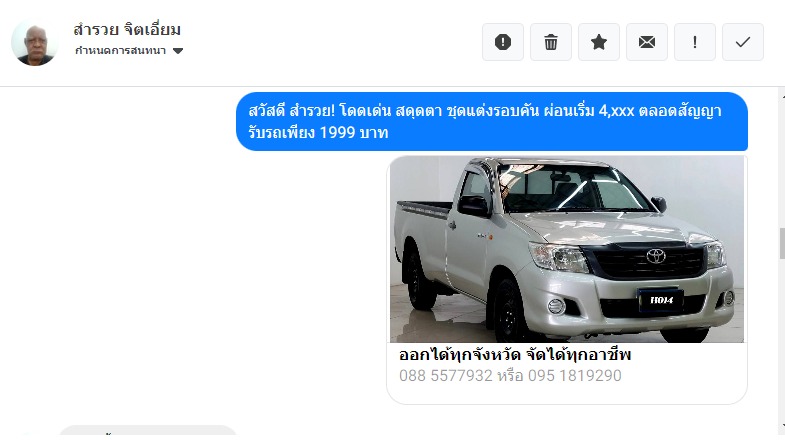Click the scrollbar track below thumb
The image size is (785, 440).
click(x=782, y=340)
